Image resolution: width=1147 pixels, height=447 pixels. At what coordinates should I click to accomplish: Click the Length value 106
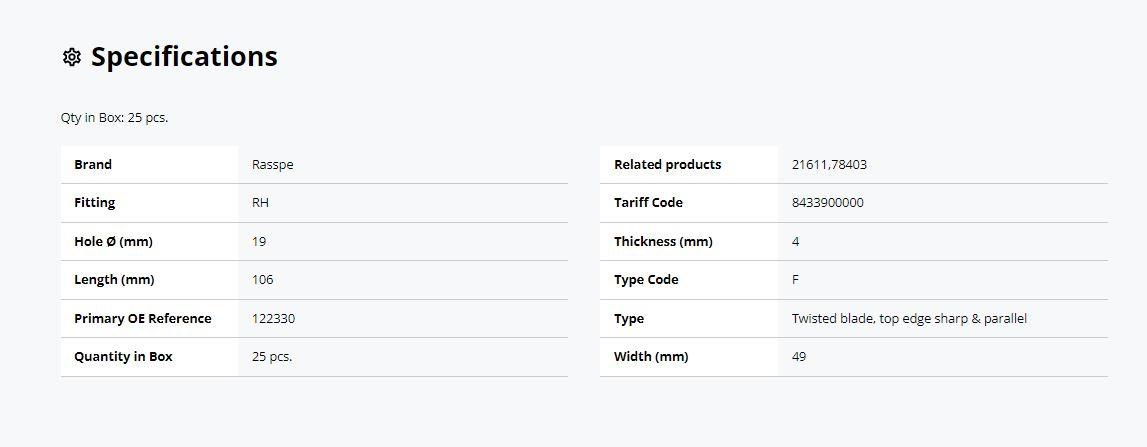[262, 279]
